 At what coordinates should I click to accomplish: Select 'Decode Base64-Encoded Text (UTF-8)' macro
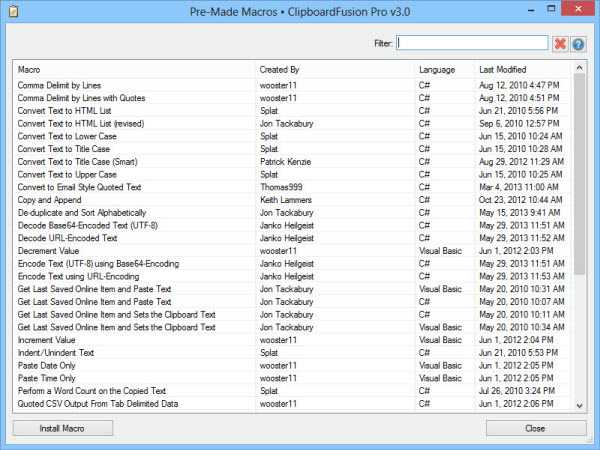coord(293,225)
